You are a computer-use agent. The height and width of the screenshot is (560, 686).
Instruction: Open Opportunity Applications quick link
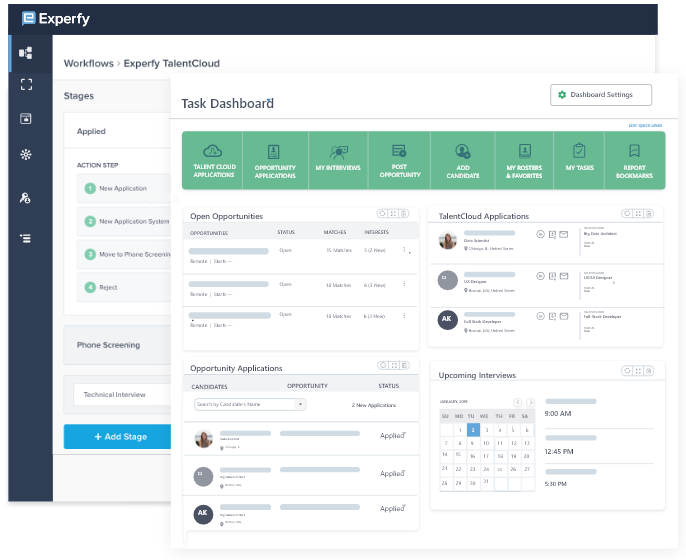point(275,161)
